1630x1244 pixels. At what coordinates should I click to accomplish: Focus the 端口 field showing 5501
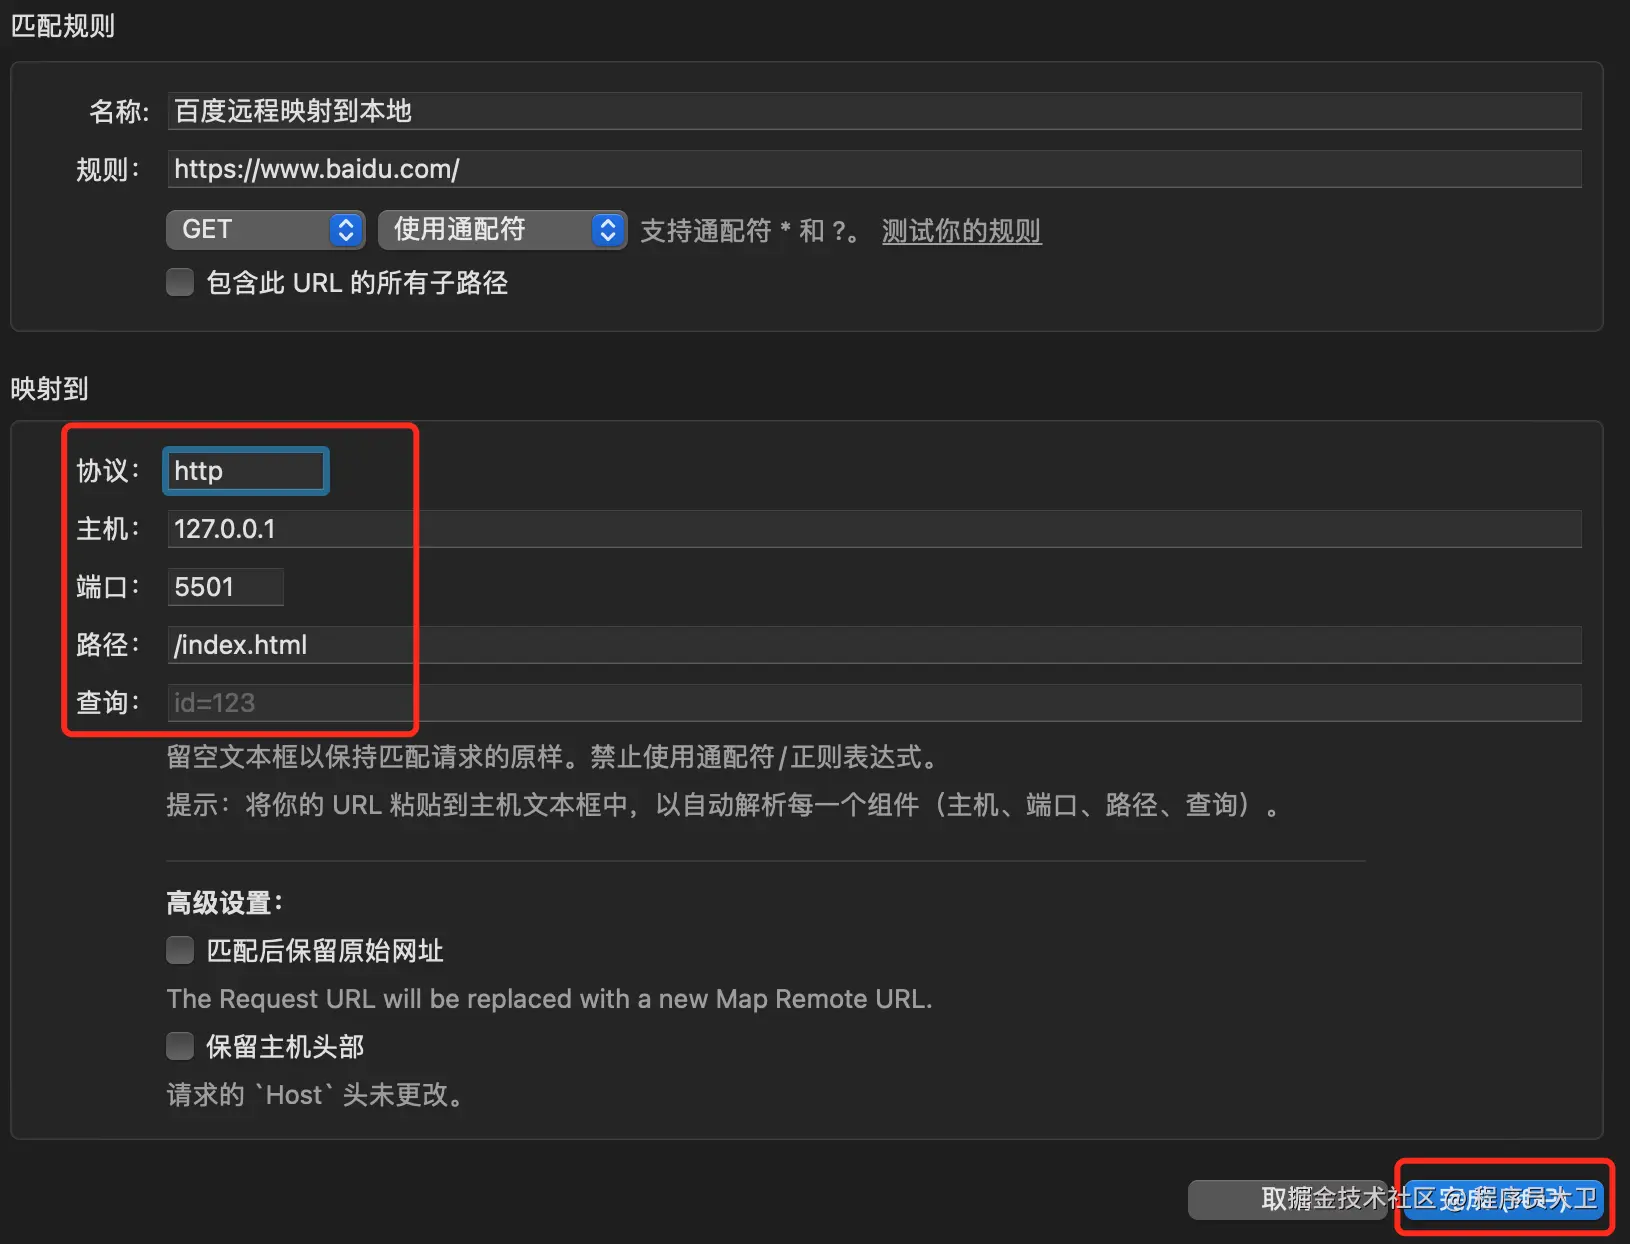pos(226,587)
